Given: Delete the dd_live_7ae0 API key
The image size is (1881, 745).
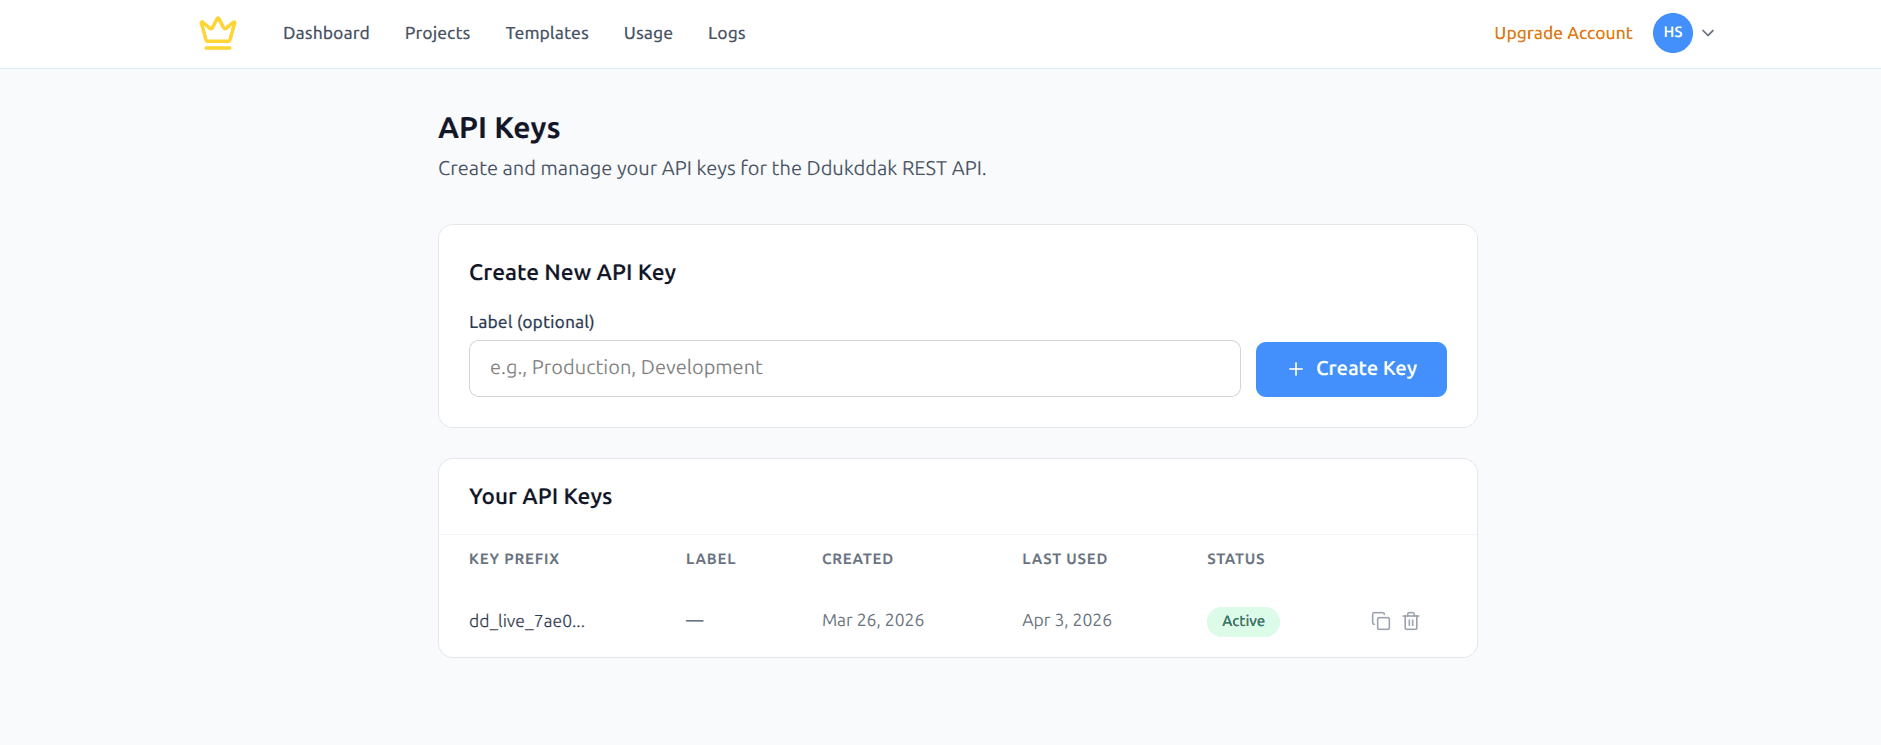Looking at the screenshot, I should pos(1411,621).
